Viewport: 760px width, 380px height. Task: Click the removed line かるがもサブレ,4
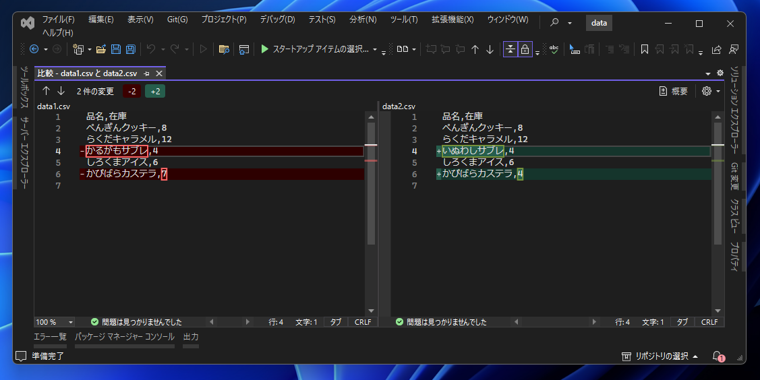tap(222, 151)
